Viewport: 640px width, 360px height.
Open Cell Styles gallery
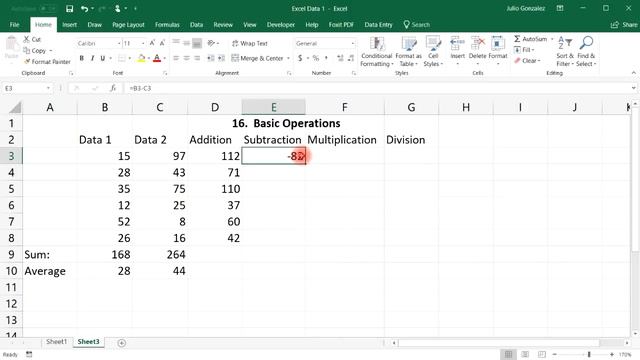point(433,51)
